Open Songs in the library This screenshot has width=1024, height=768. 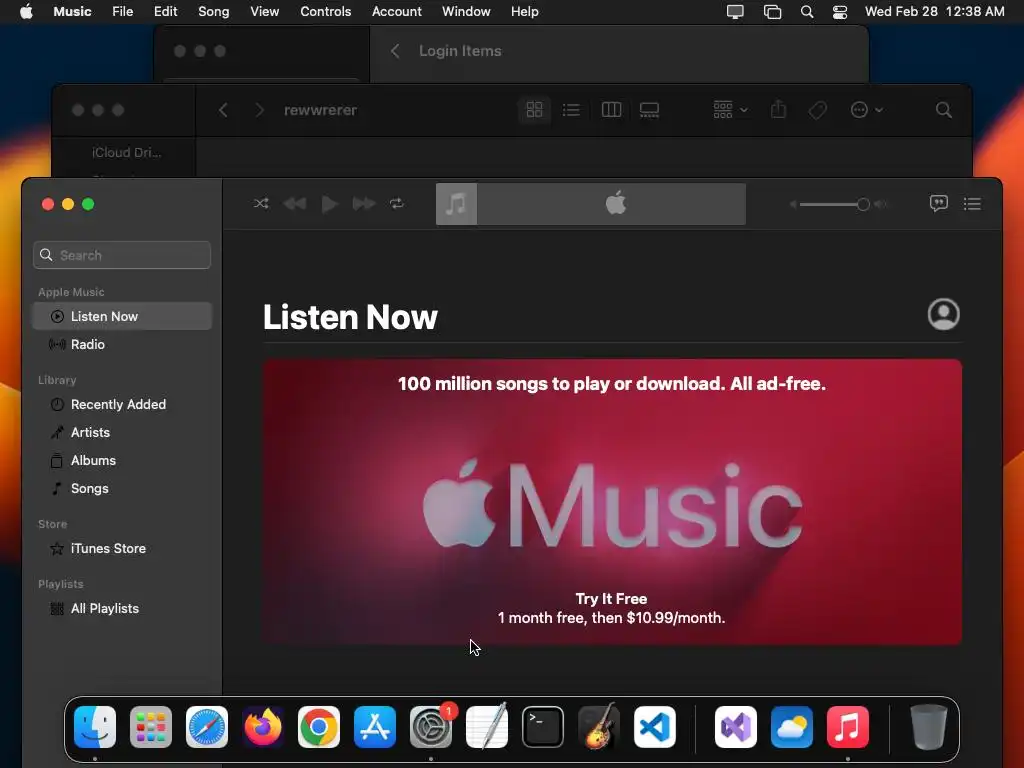(122, 488)
